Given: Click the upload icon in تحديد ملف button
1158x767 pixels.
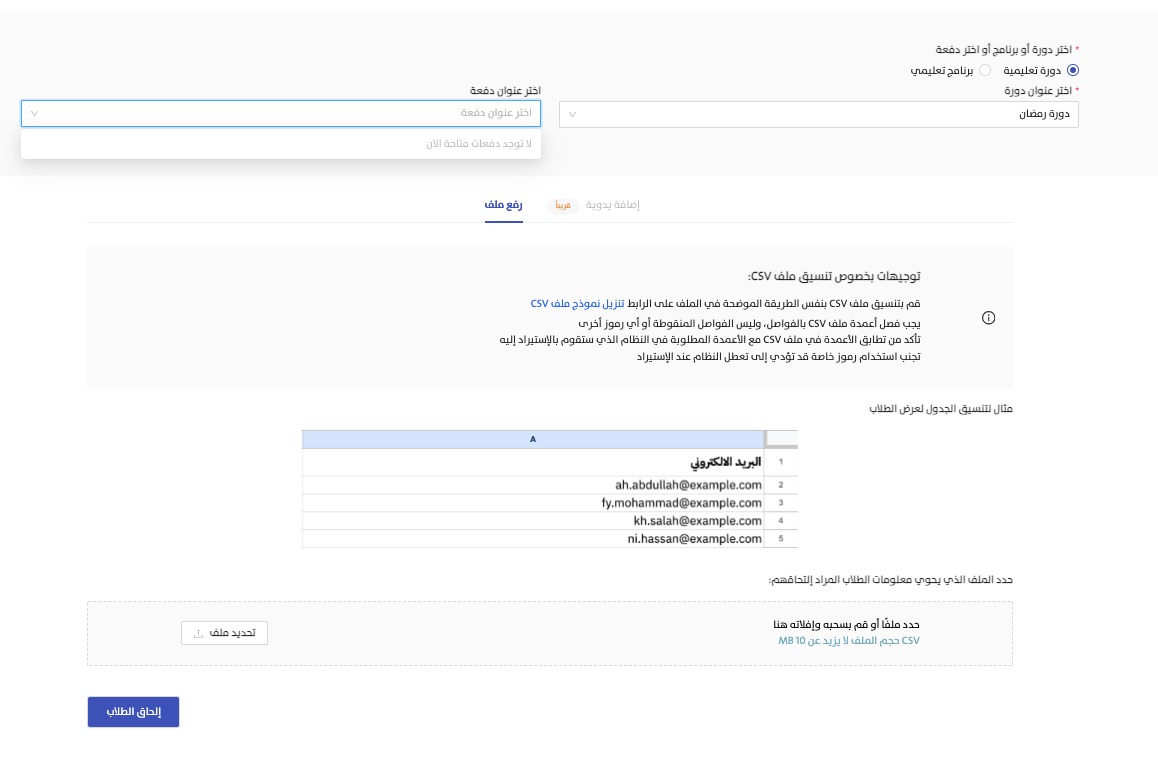Looking at the screenshot, I should (x=198, y=633).
